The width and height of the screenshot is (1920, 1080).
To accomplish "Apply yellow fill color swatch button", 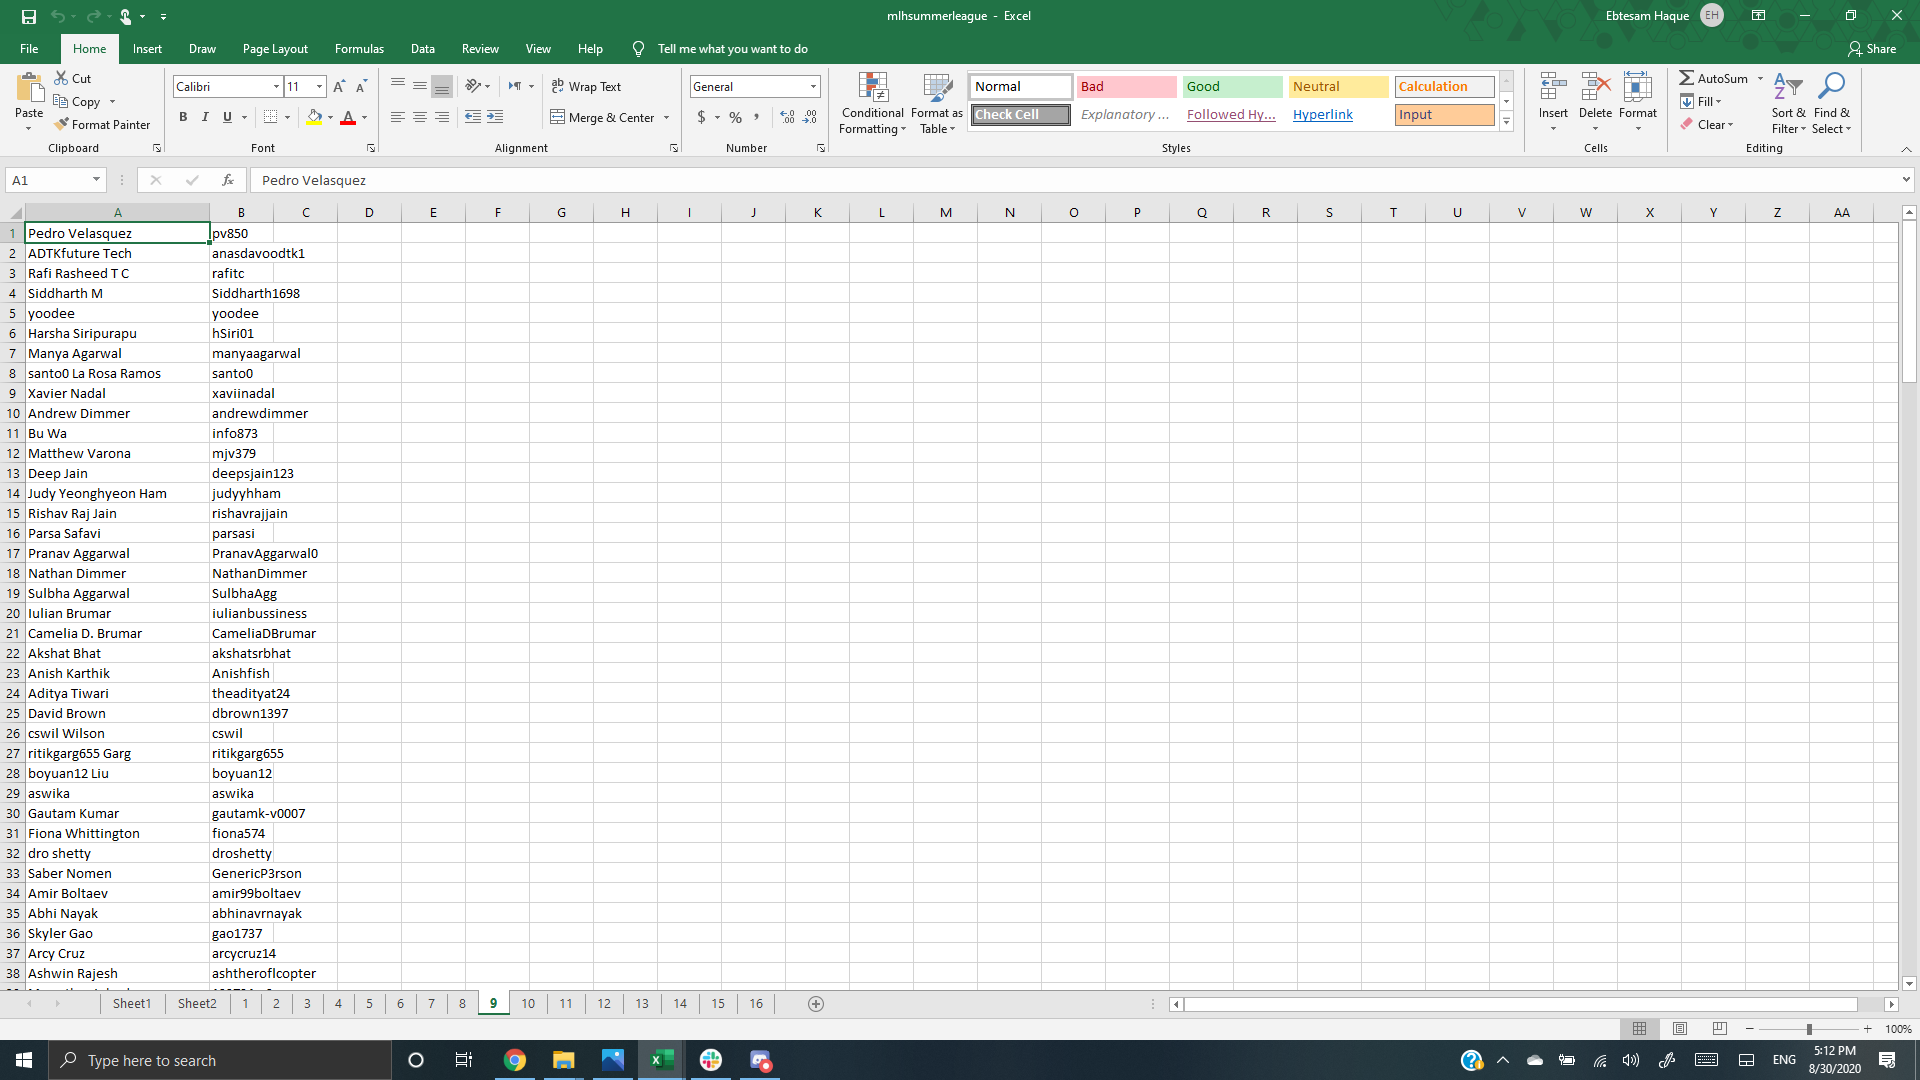I will pos(314,117).
